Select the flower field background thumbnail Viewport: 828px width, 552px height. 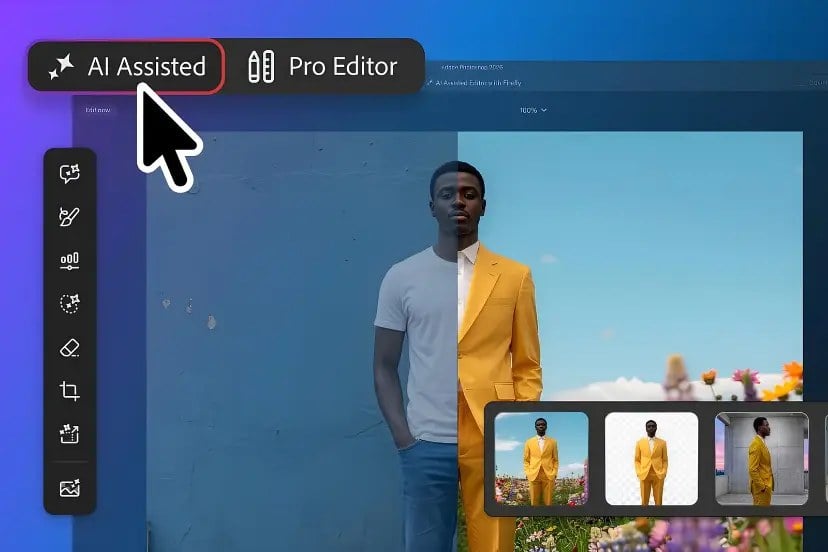tap(541, 459)
